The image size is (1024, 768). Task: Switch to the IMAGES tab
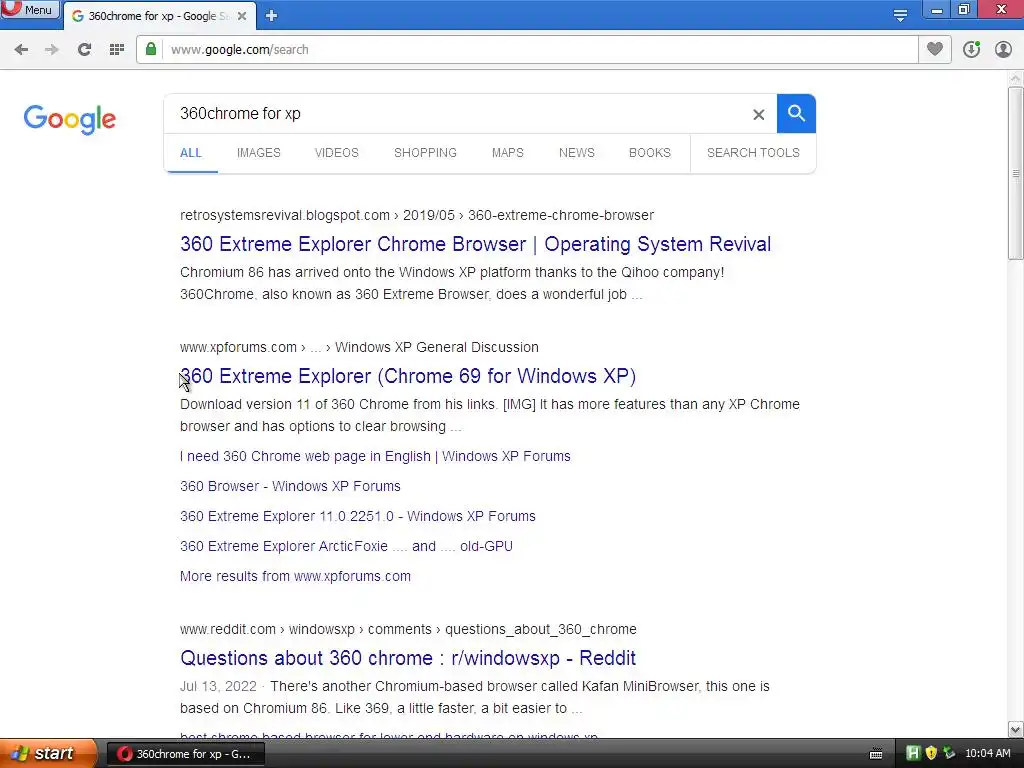click(259, 153)
